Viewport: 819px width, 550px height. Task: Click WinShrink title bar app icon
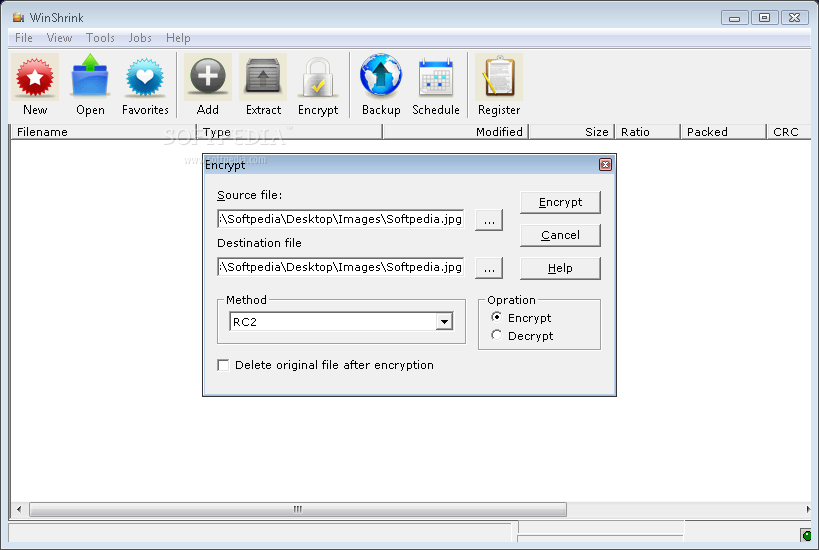[x=18, y=18]
